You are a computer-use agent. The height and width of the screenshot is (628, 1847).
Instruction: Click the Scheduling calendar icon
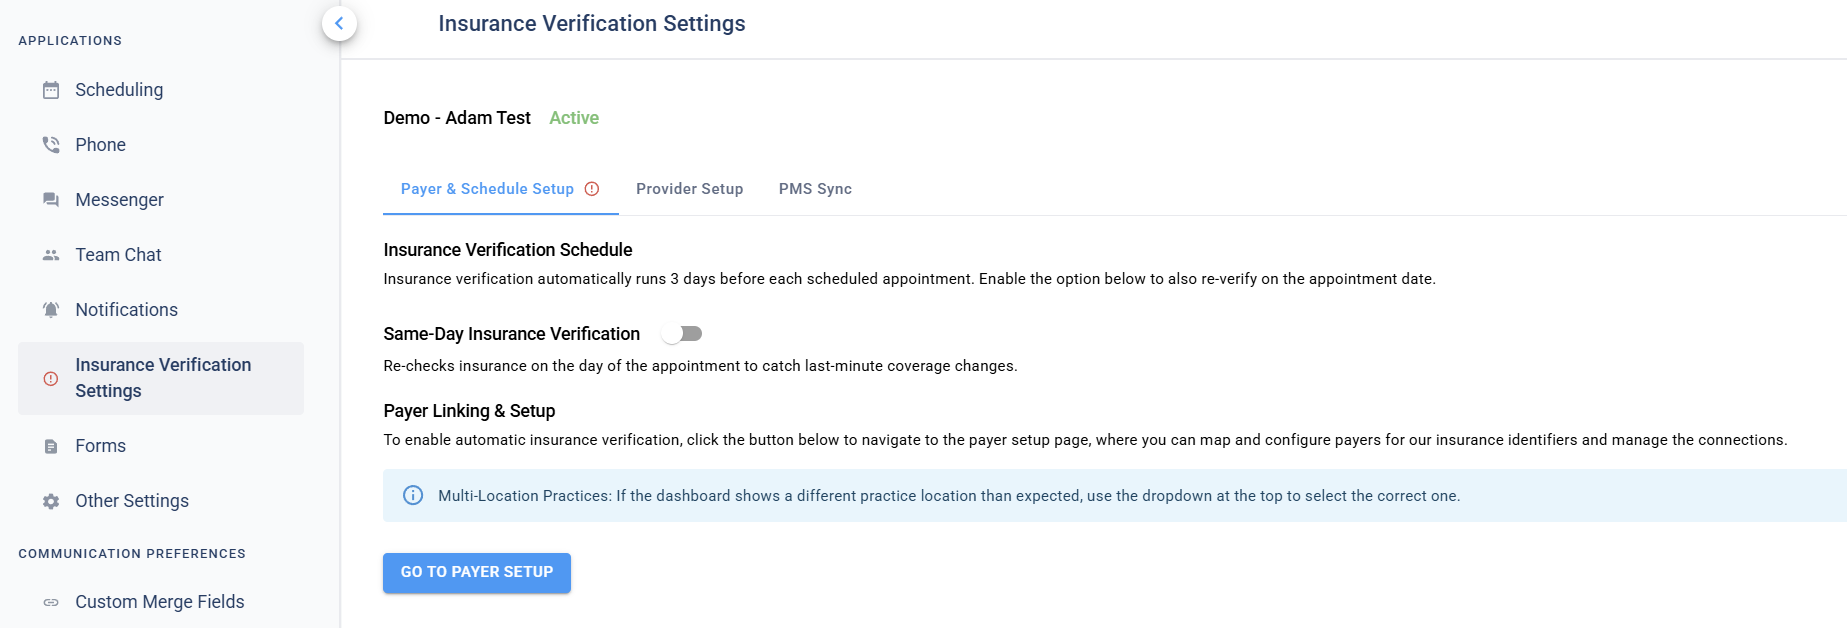click(x=51, y=90)
